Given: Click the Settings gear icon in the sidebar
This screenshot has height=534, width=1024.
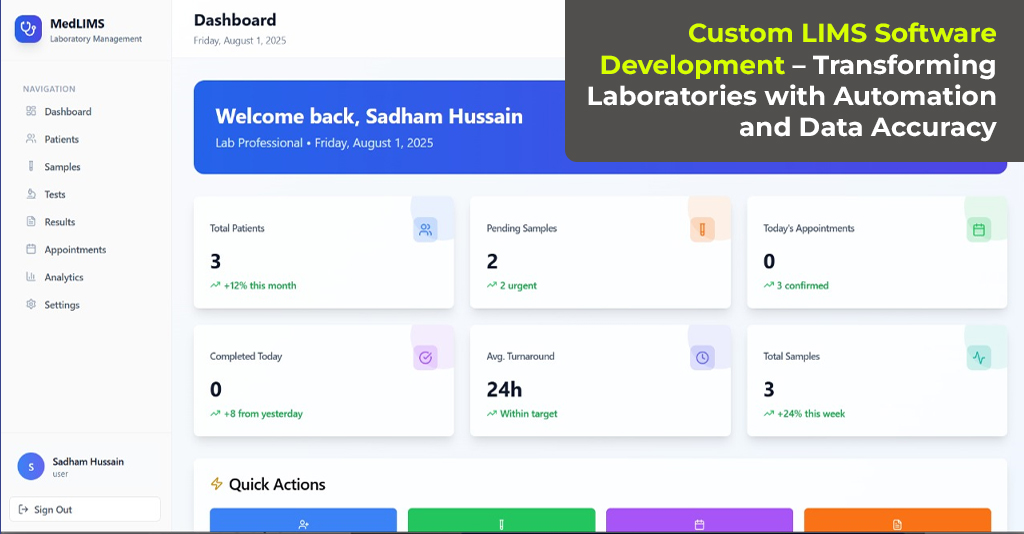Looking at the screenshot, I should [x=31, y=304].
